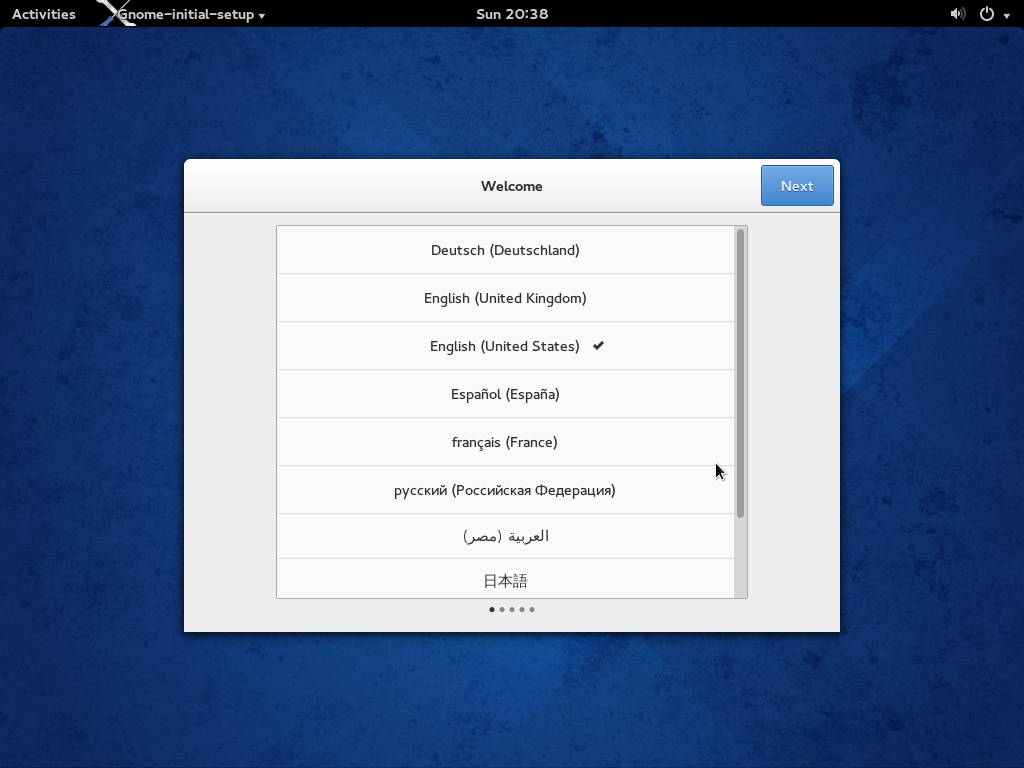This screenshot has height=768, width=1024.
Task: Choose français (France) as language
Action: [506, 441]
